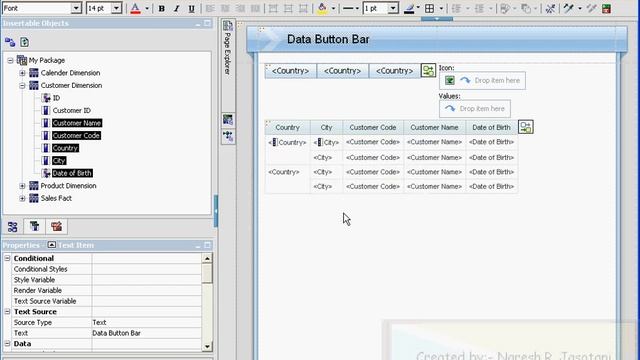Click the crossed tools icon in toolbar
This screenshot has width=640, height=360.
tap(550, 9)
